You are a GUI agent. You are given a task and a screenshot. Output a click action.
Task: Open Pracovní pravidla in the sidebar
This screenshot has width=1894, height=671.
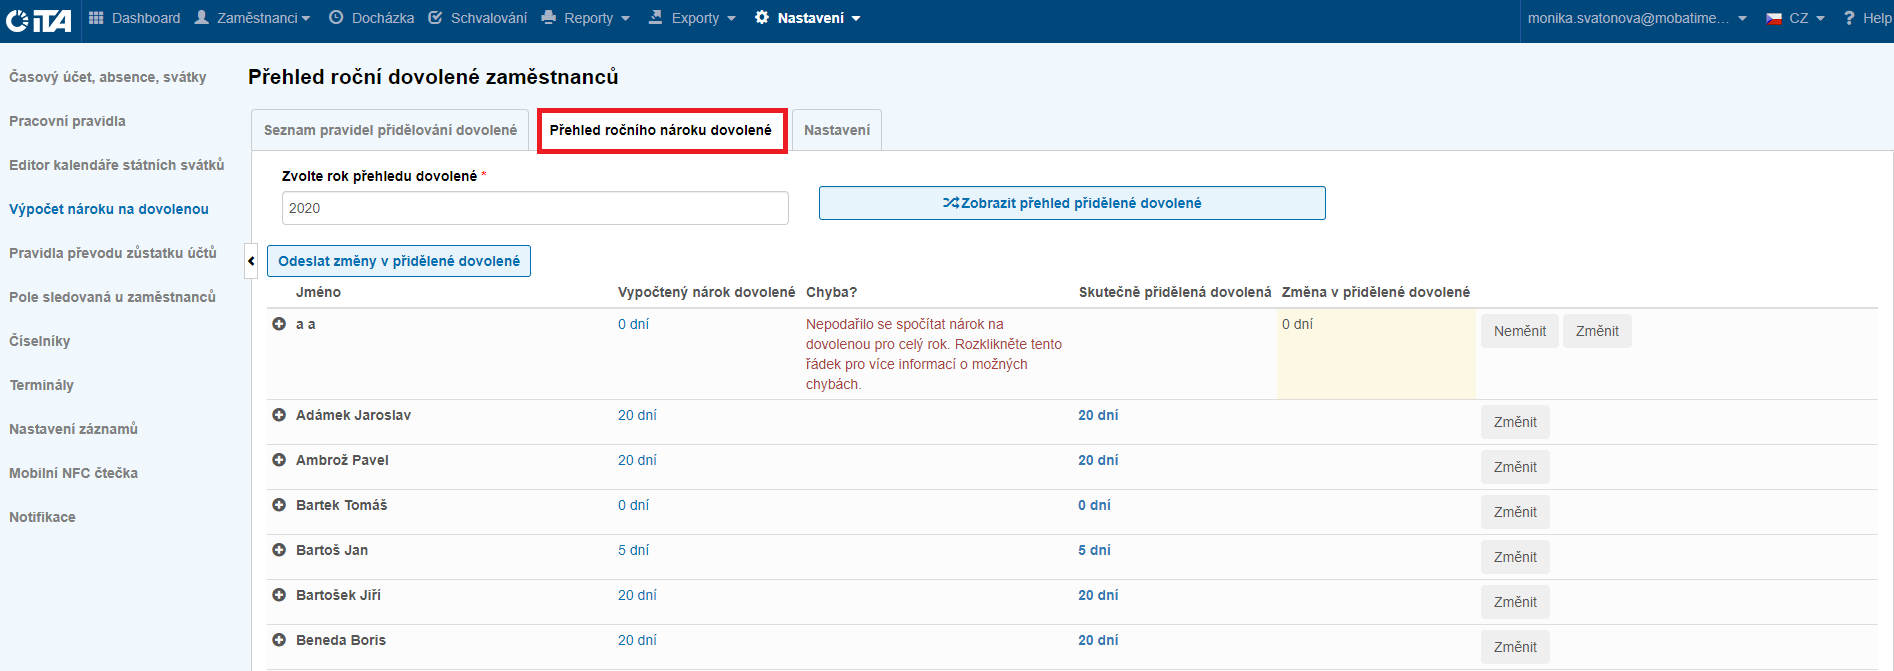click(67, 121)
